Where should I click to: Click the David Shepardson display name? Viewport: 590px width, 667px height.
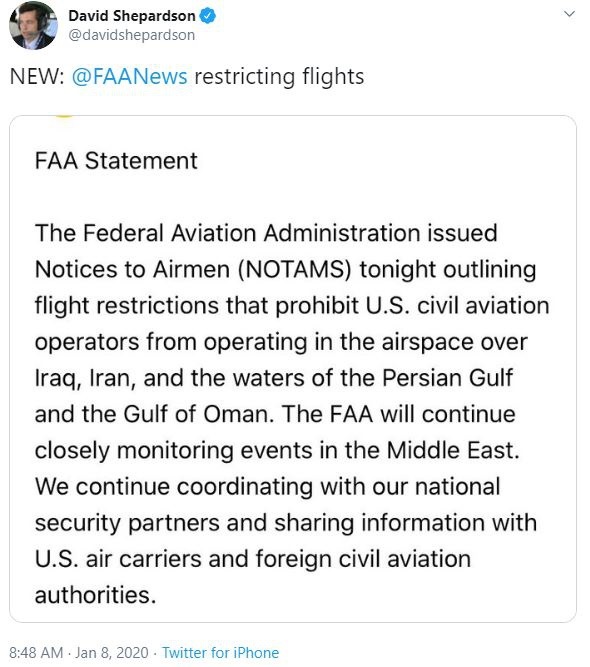coord(132,16)
